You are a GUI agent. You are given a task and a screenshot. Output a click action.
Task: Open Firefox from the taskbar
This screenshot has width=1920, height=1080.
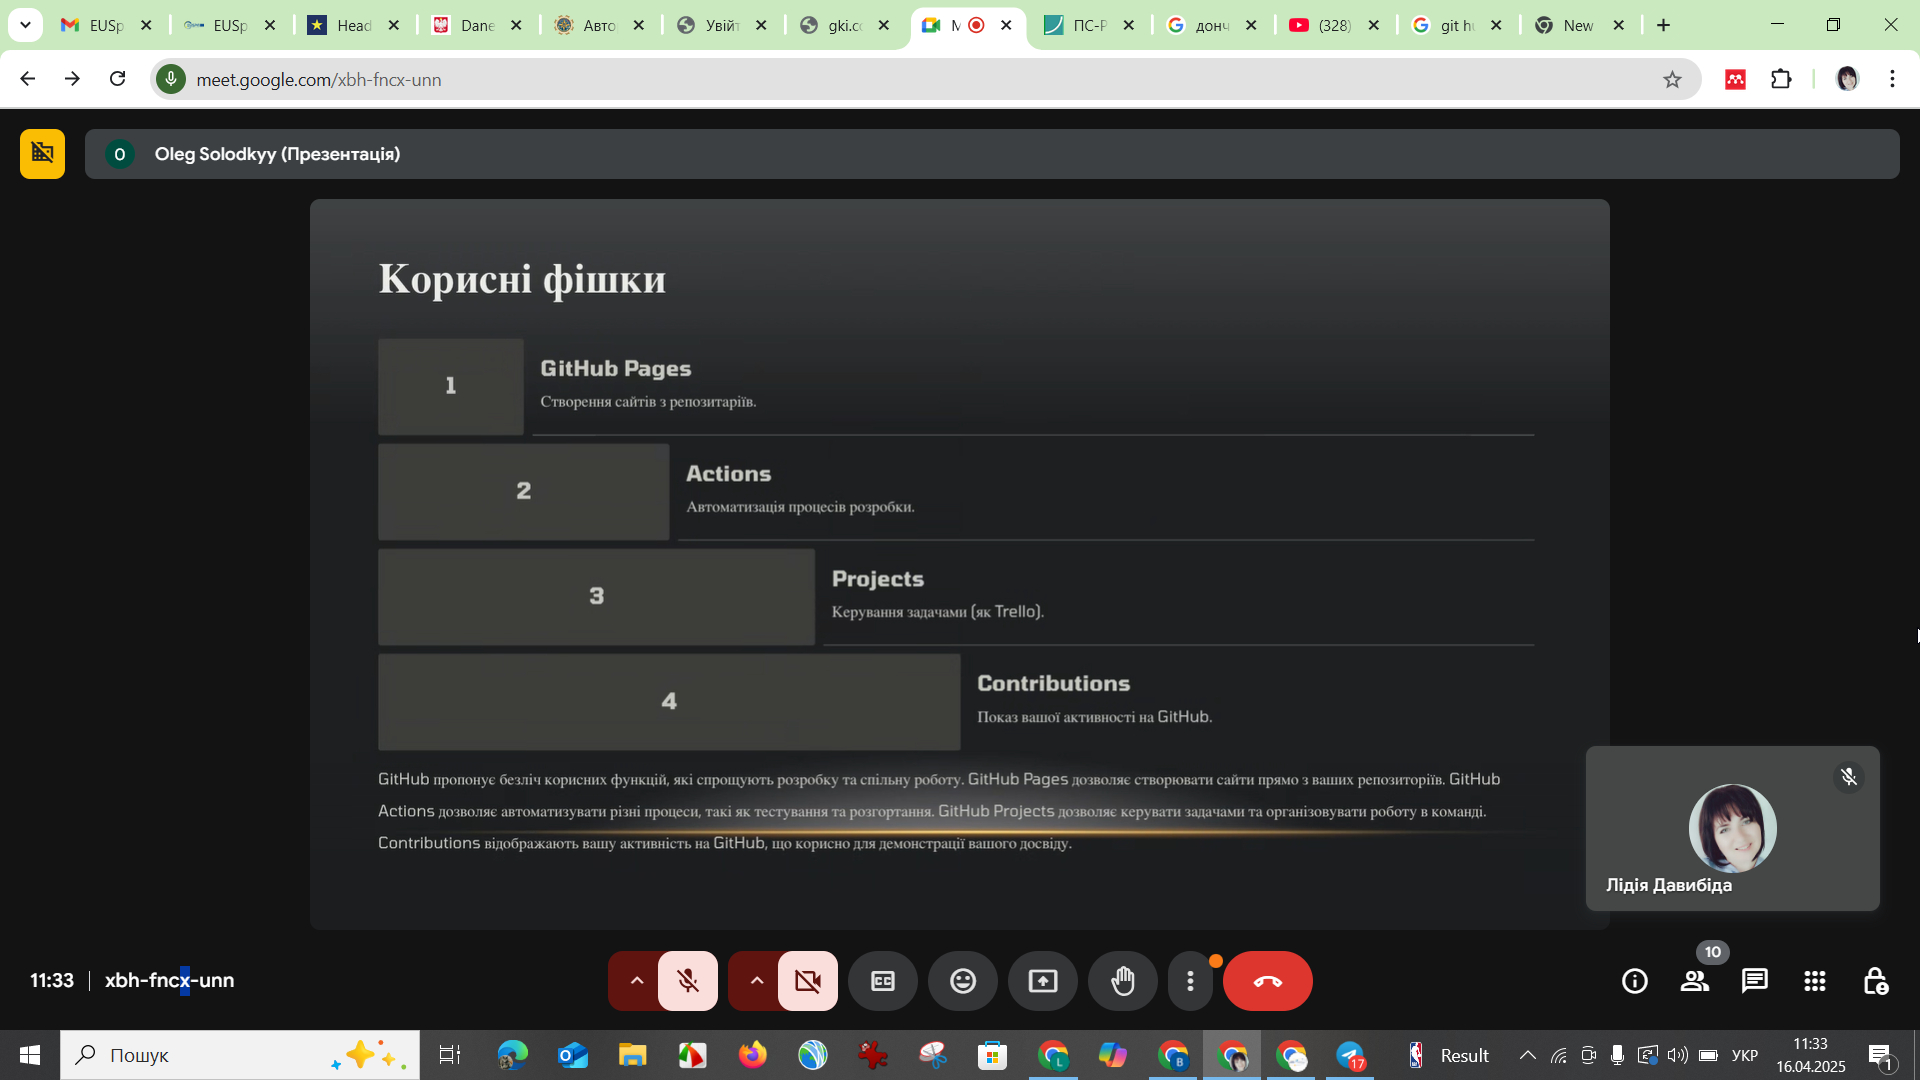[752, 1055]
